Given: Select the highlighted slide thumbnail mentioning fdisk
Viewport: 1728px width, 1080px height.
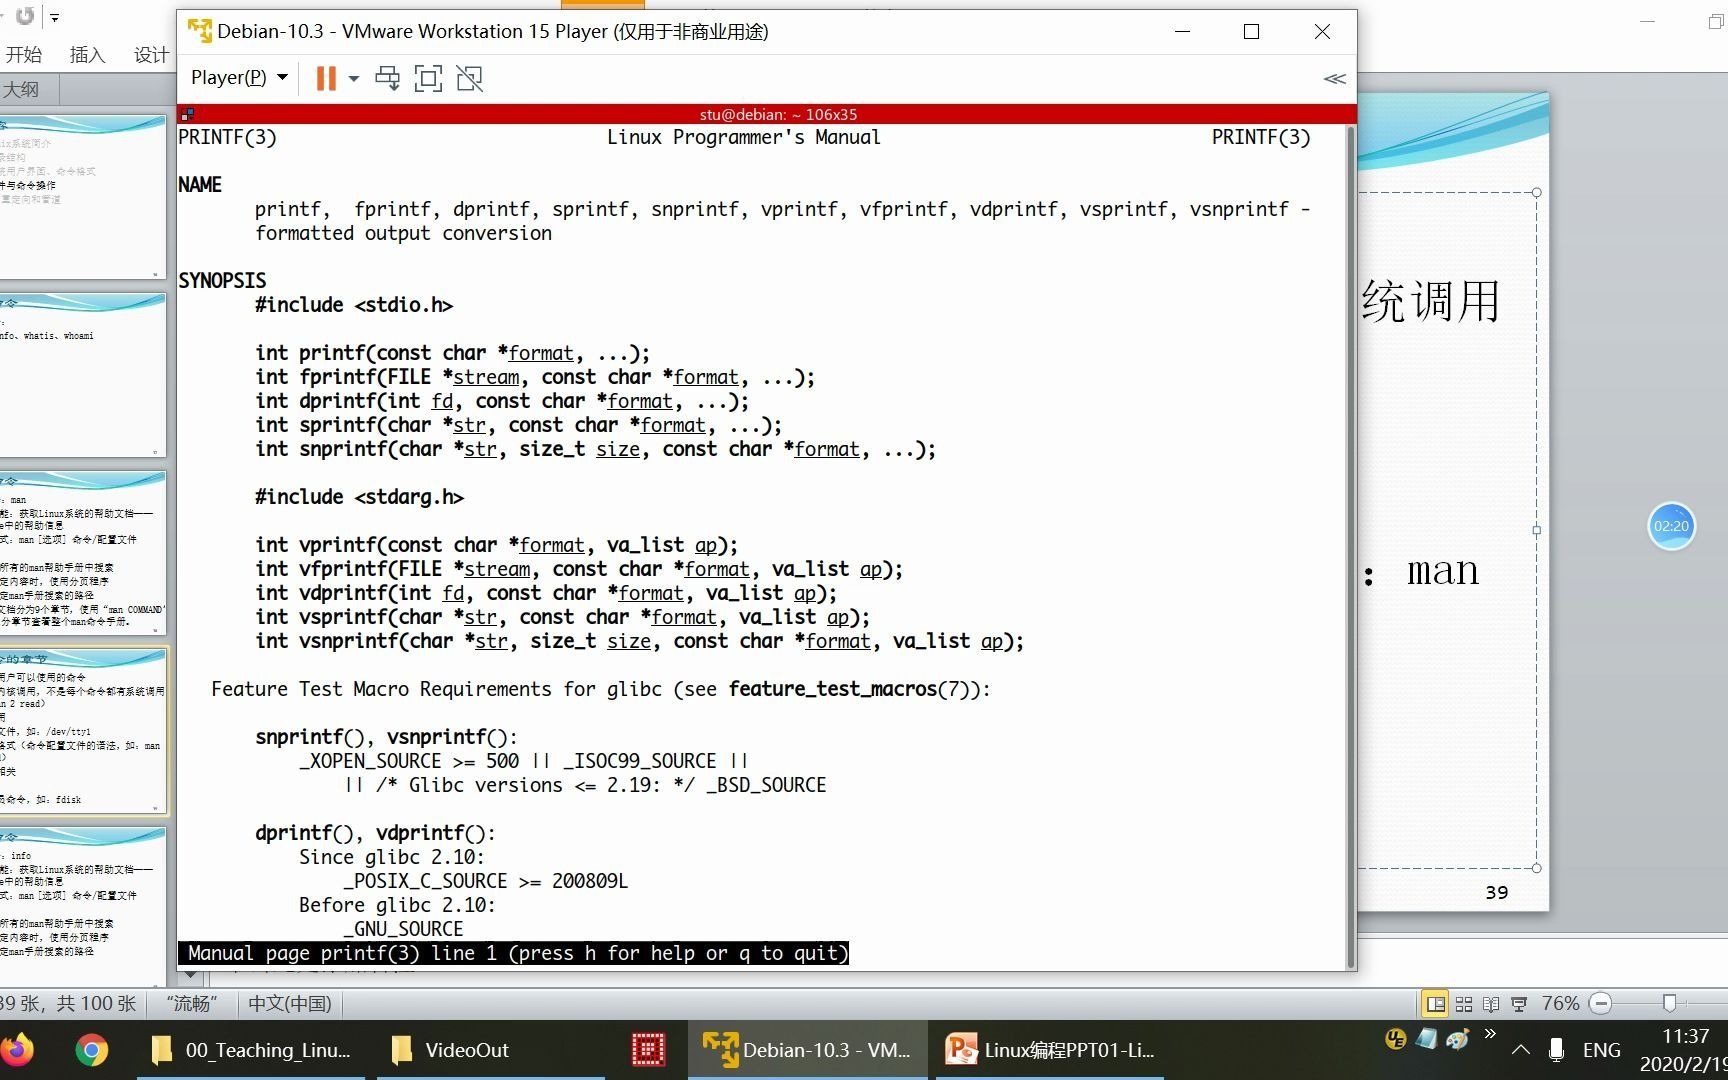Looking at the screenshot, I should click(82, 731).
